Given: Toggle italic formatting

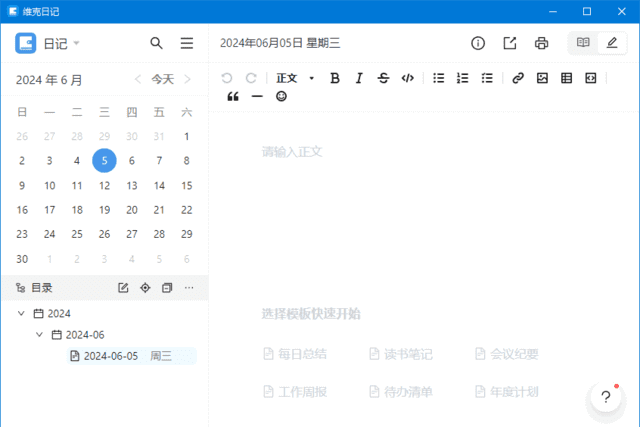Looking at the screenshot, I should click(359, 78).
